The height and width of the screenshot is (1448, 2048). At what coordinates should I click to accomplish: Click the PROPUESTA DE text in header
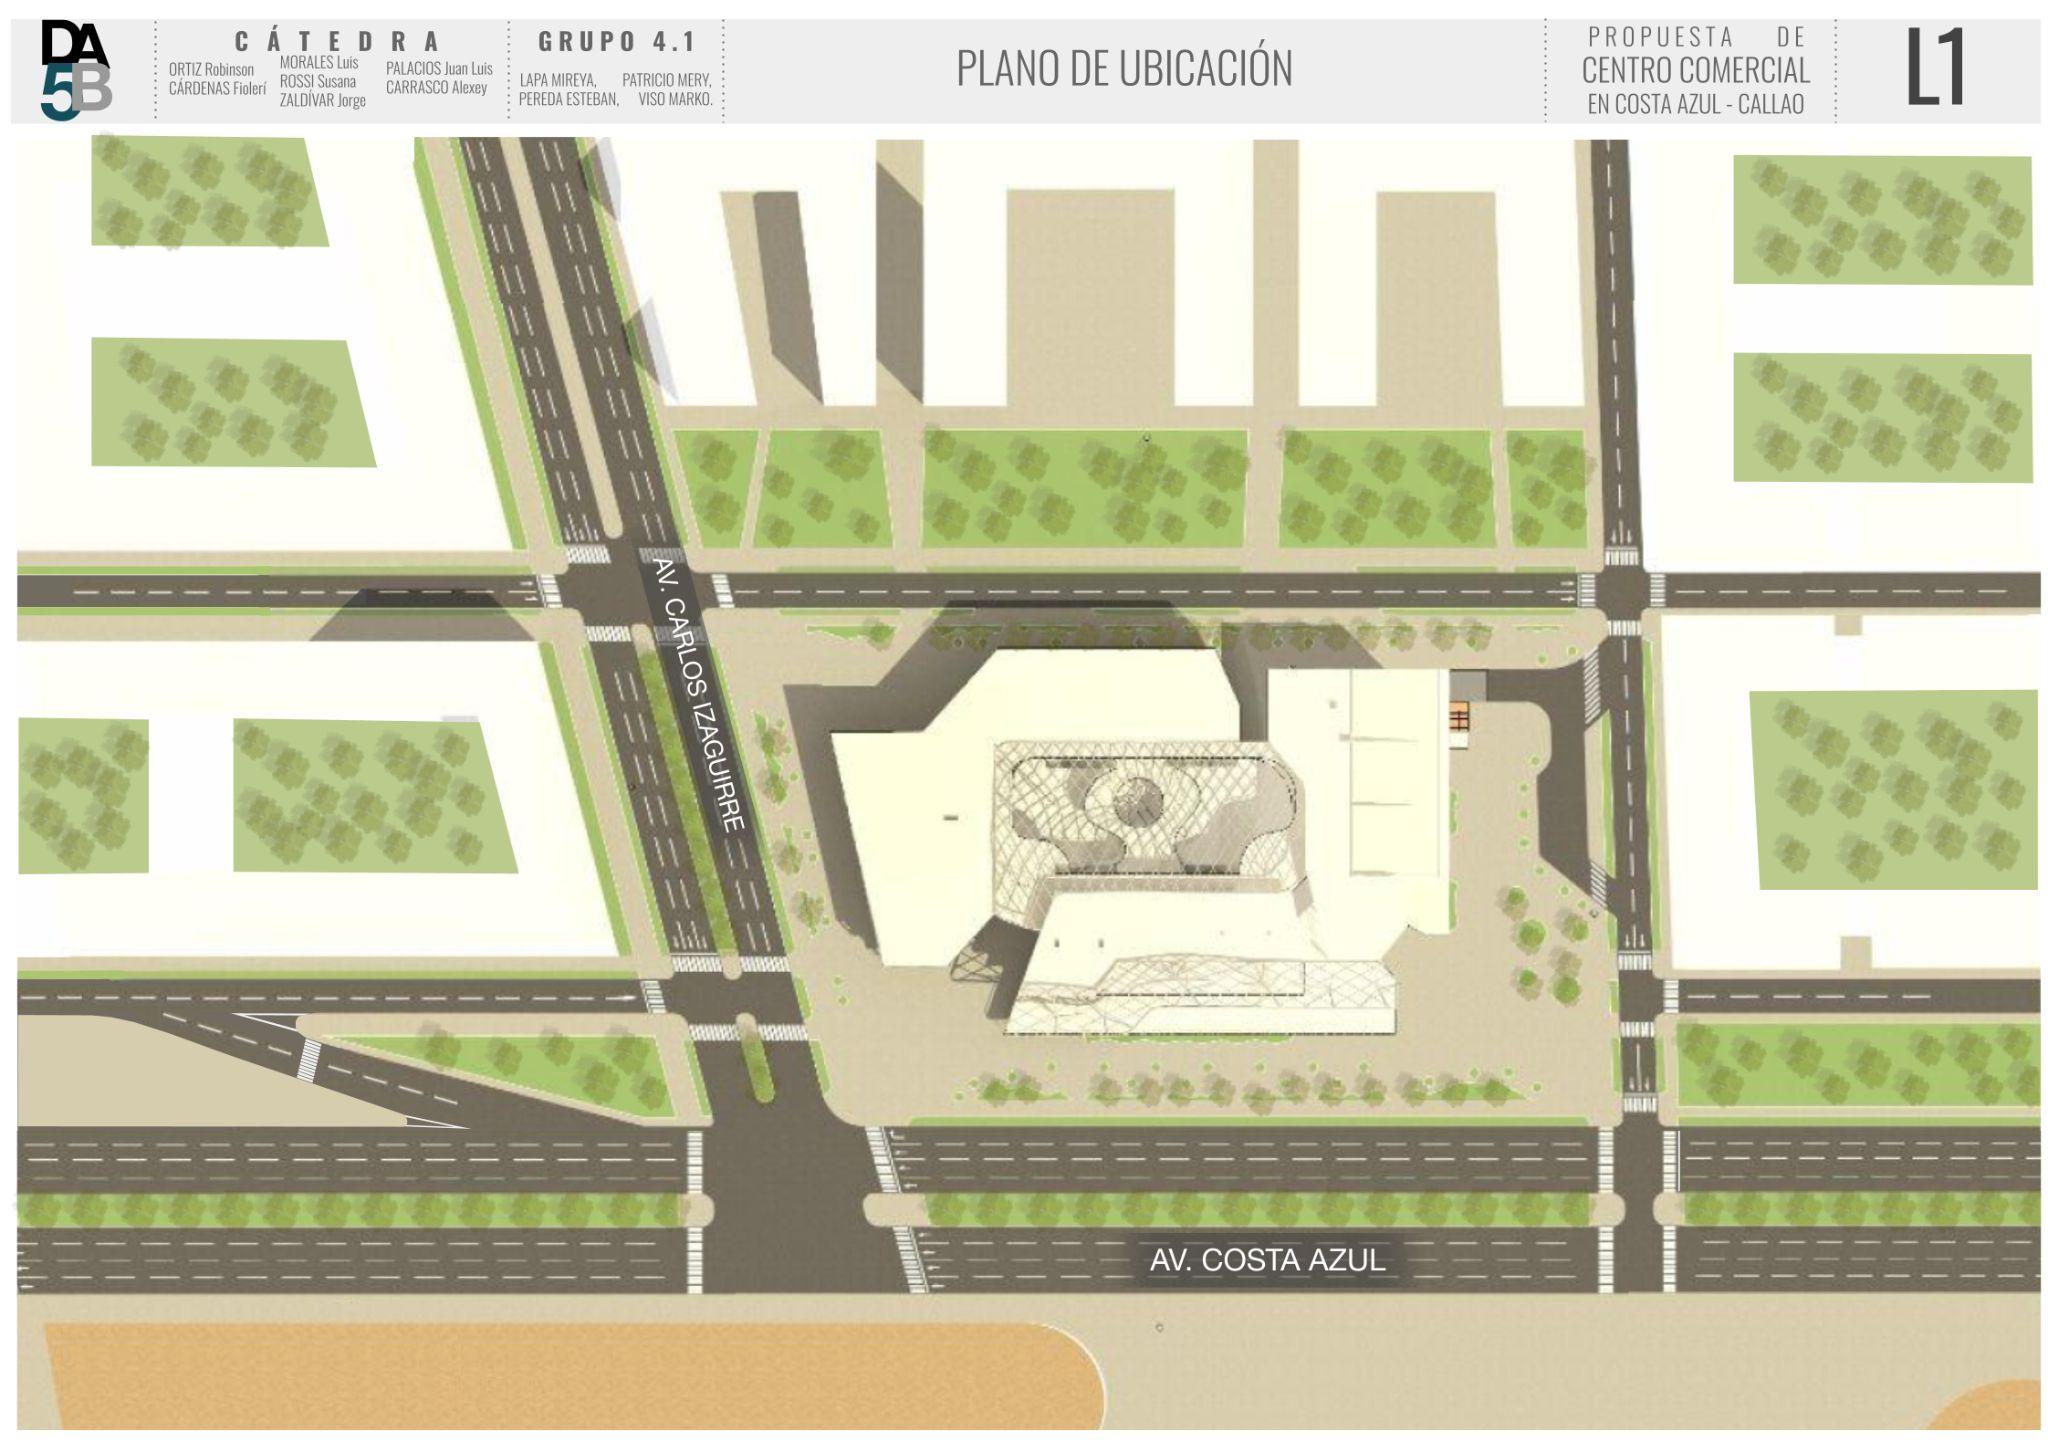1696,37
